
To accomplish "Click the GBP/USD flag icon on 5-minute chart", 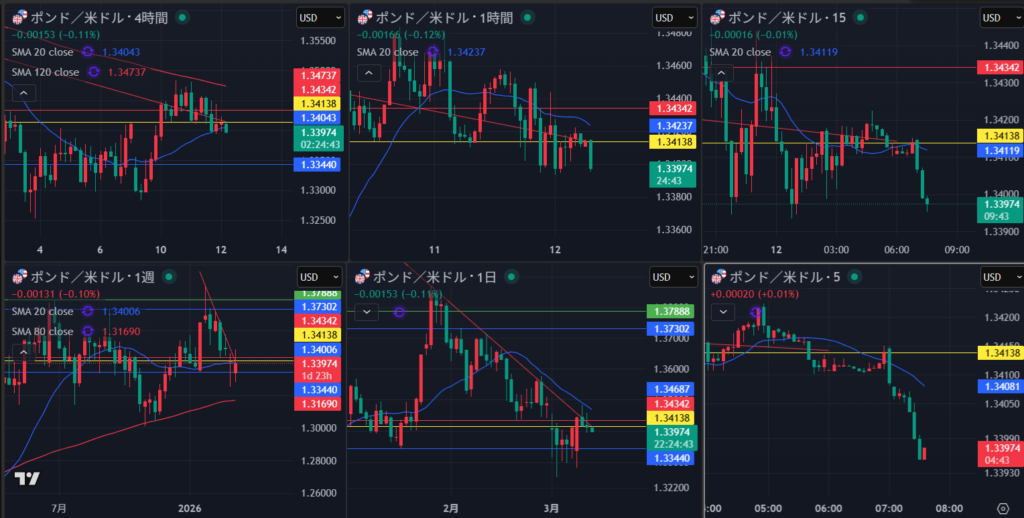I will (716, 277).
